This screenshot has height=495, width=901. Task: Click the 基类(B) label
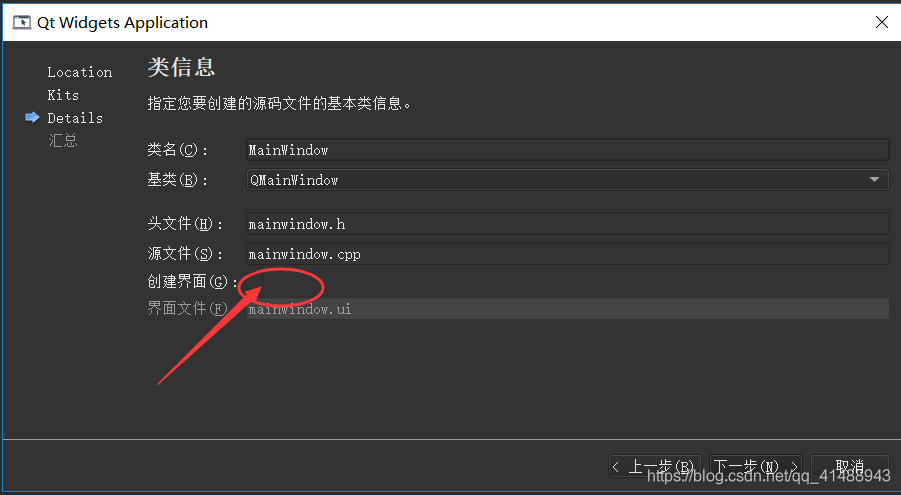pyautogui.click(x=176, y=180)
